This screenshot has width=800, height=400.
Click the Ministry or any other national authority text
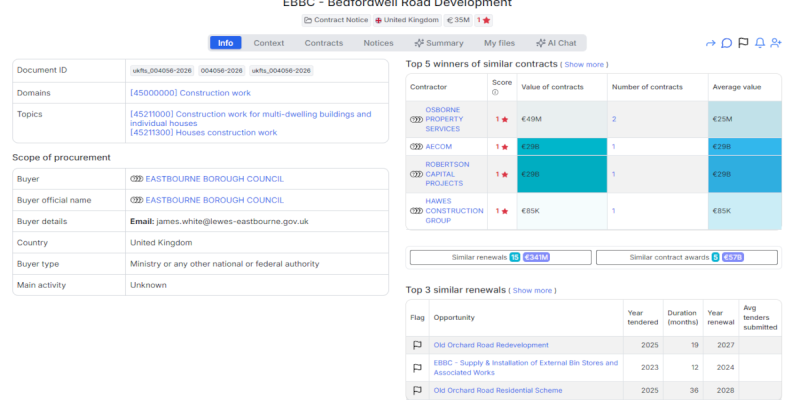(224, 264)
